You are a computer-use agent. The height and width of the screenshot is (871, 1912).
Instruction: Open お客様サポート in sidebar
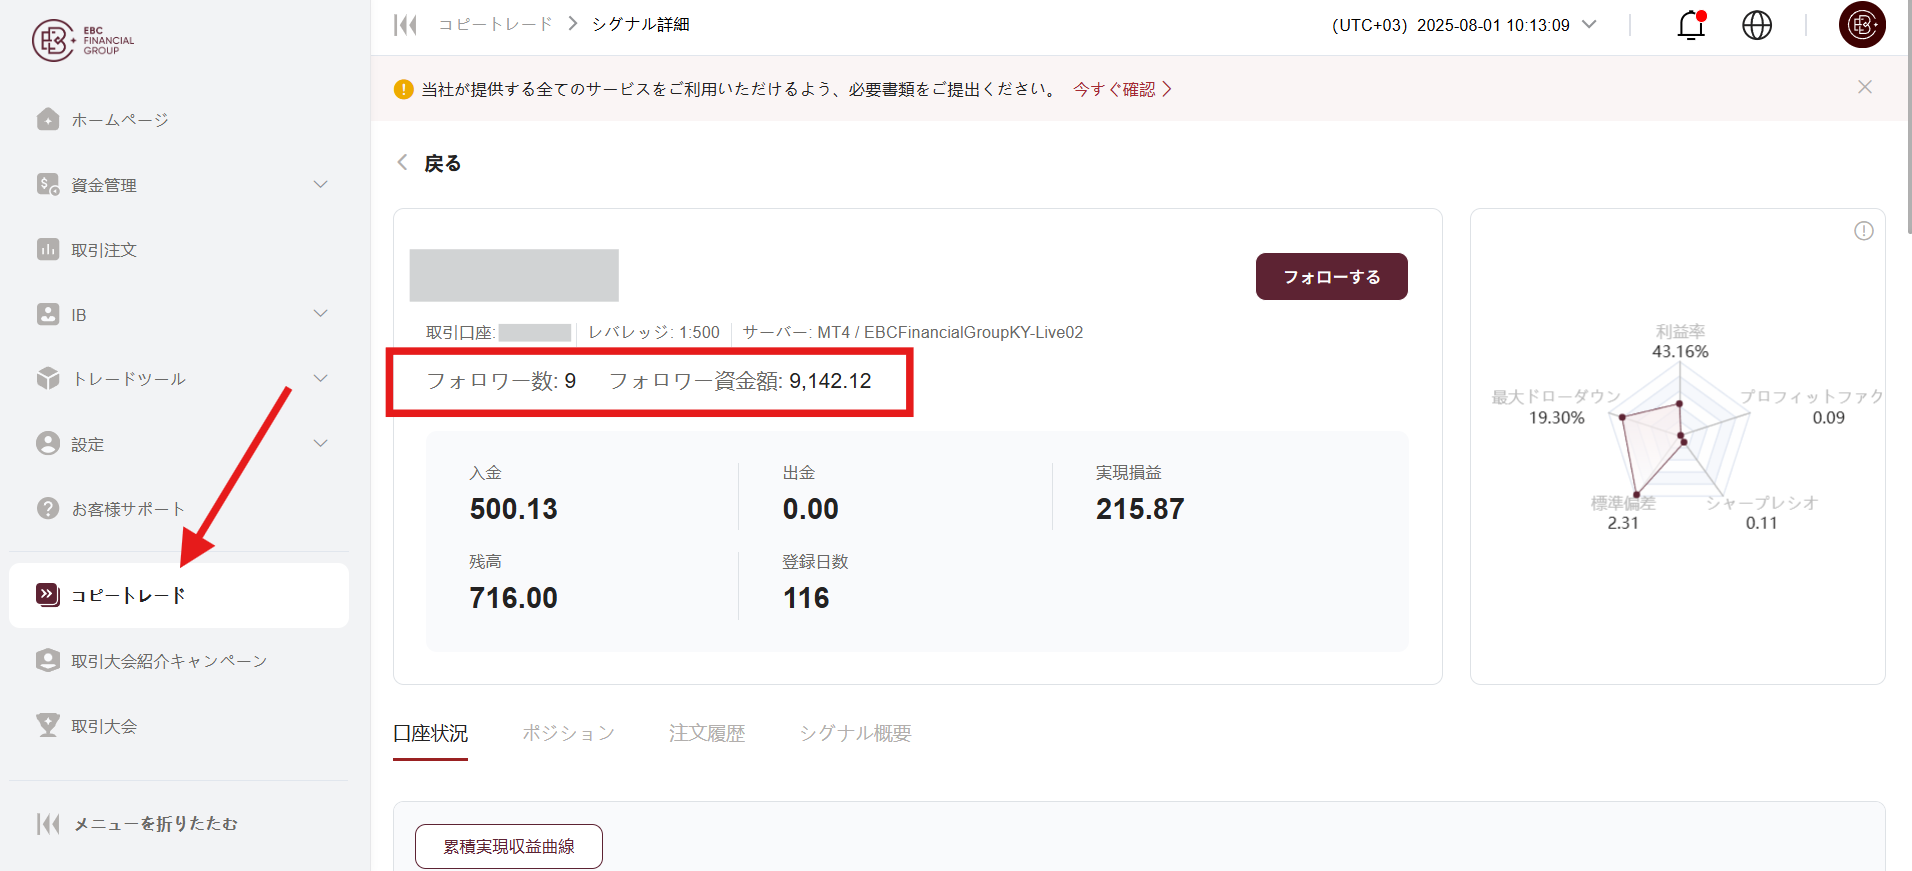[179, 509]
